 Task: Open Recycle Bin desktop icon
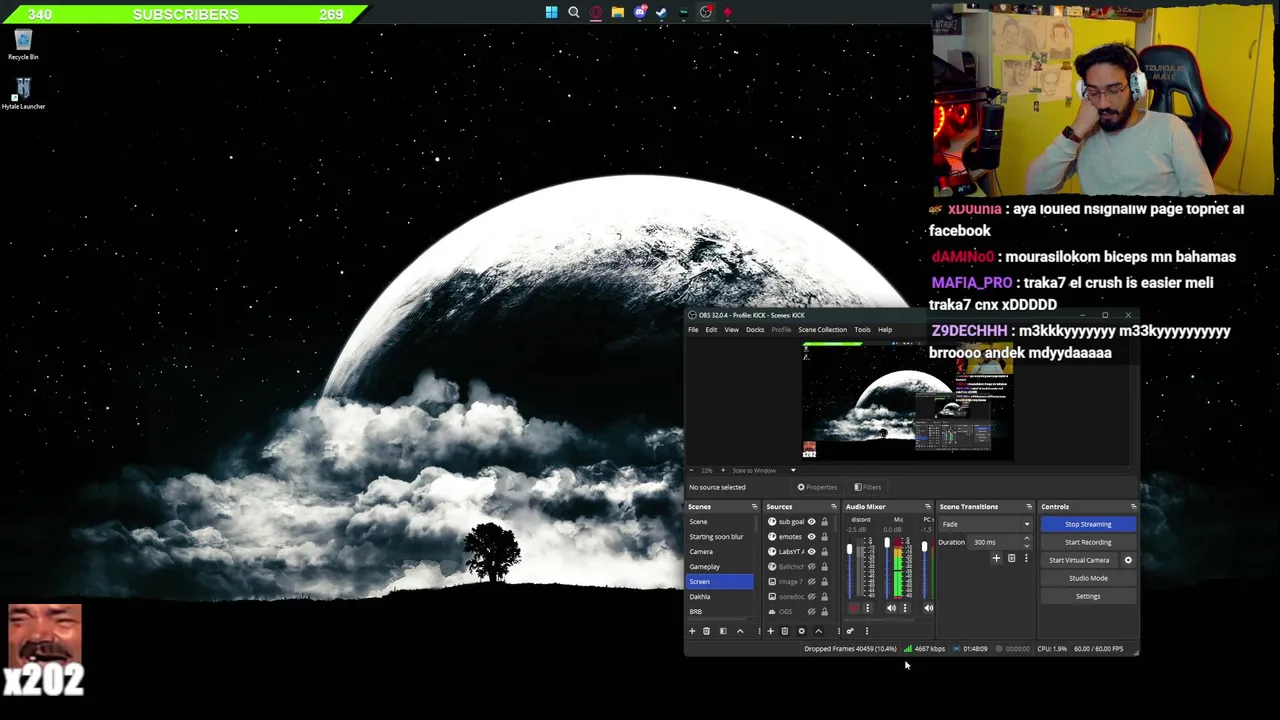point(23,45)
